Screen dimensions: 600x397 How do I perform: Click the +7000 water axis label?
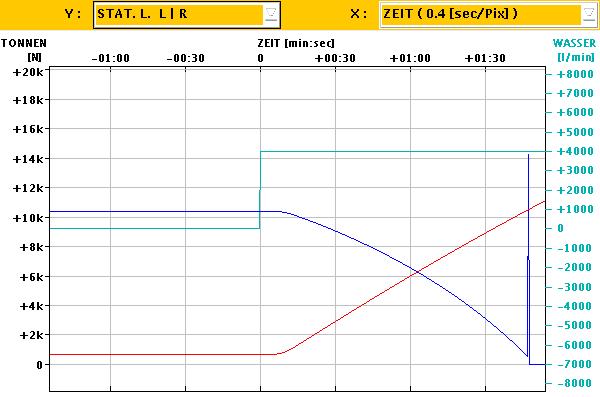click(x=575, y=93)
